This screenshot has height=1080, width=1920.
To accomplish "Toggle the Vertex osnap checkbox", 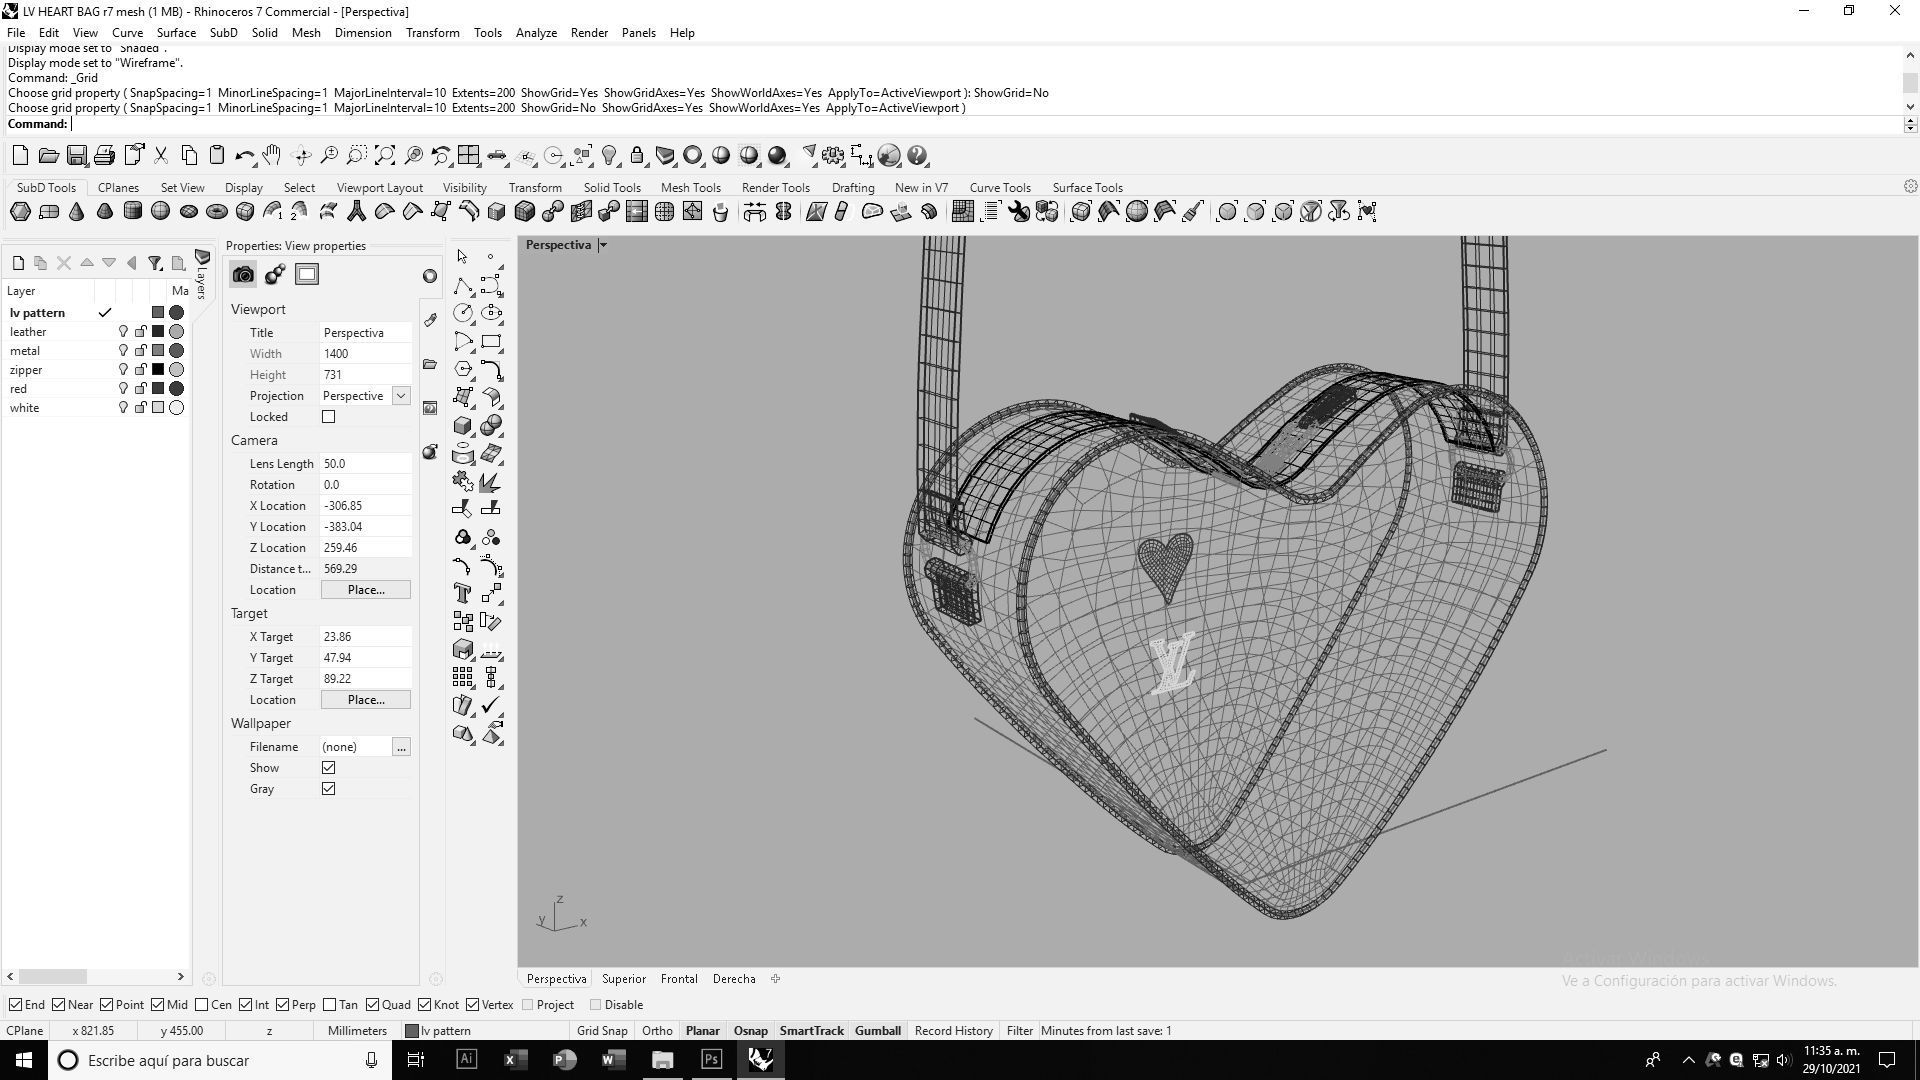I will [472, 1005].
